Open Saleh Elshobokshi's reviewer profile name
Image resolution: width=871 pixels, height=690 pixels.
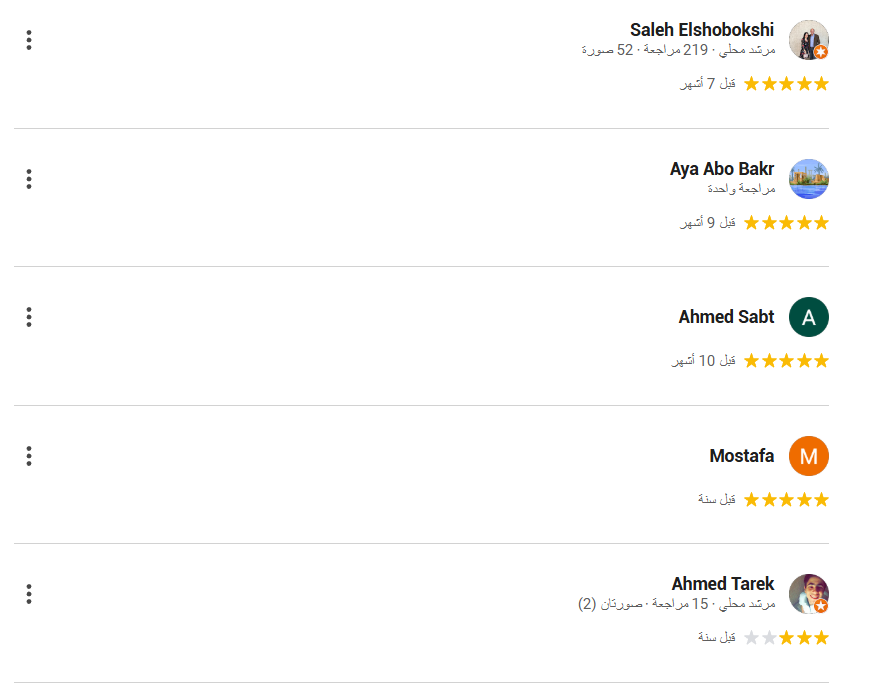(701, 30)
